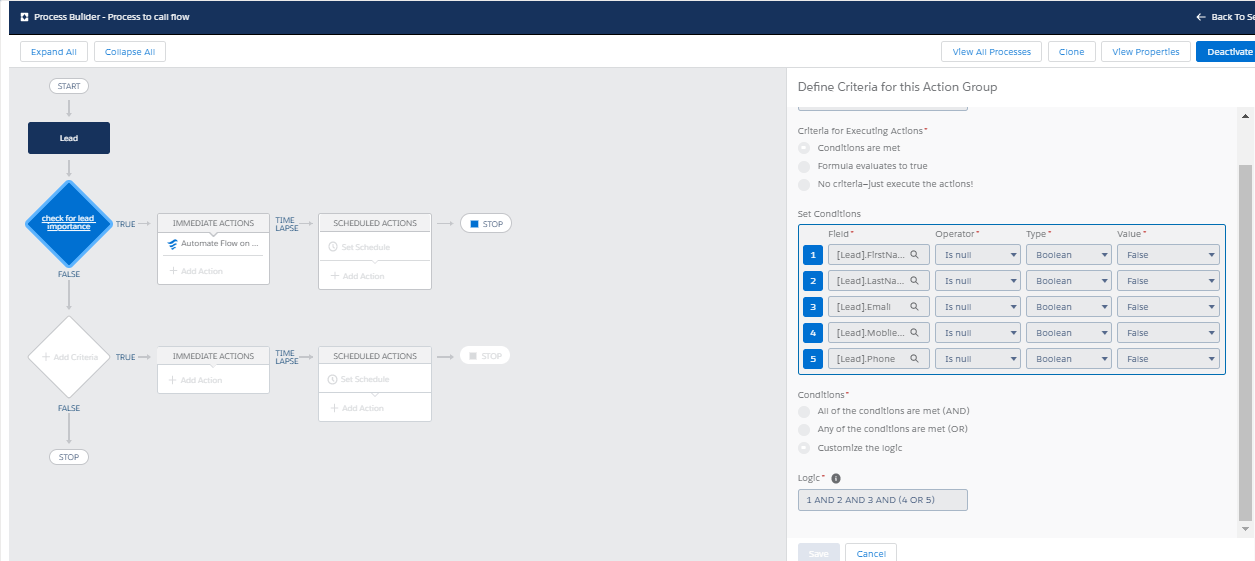Click the clock icon in Set Schedule
The height and width of the screenshot is (561, 1255).
click(x=333, y=247)
